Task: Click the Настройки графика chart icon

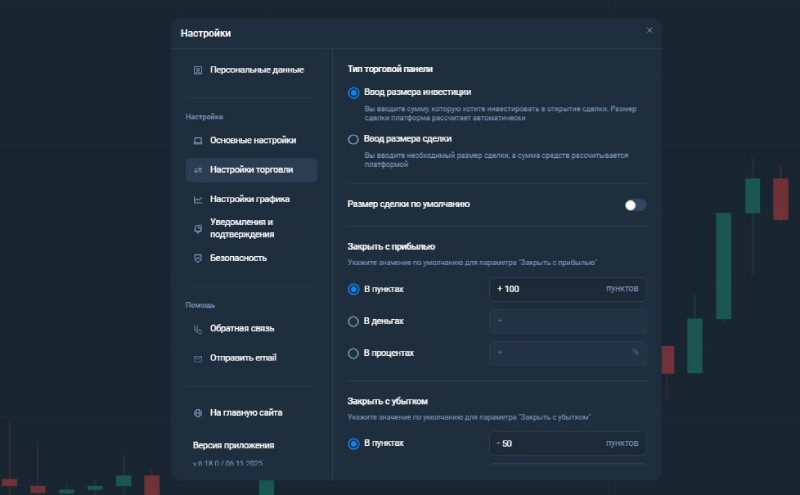Action: tap(198, 199)
